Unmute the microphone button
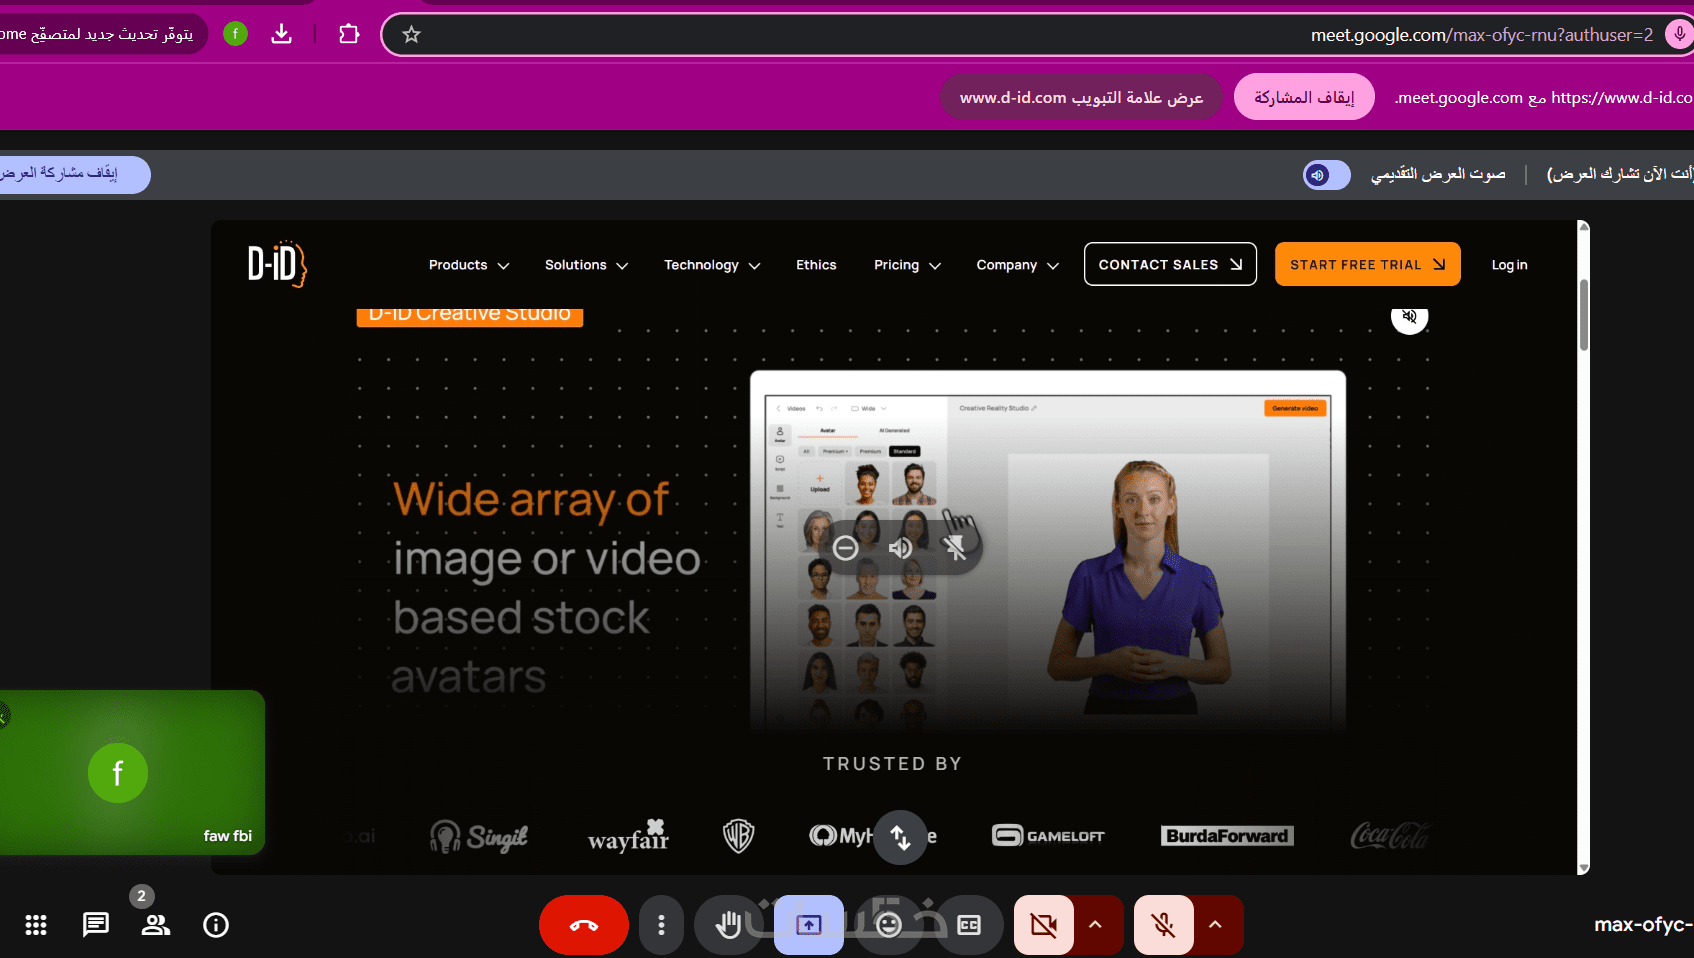 (x=1164, y=925)
